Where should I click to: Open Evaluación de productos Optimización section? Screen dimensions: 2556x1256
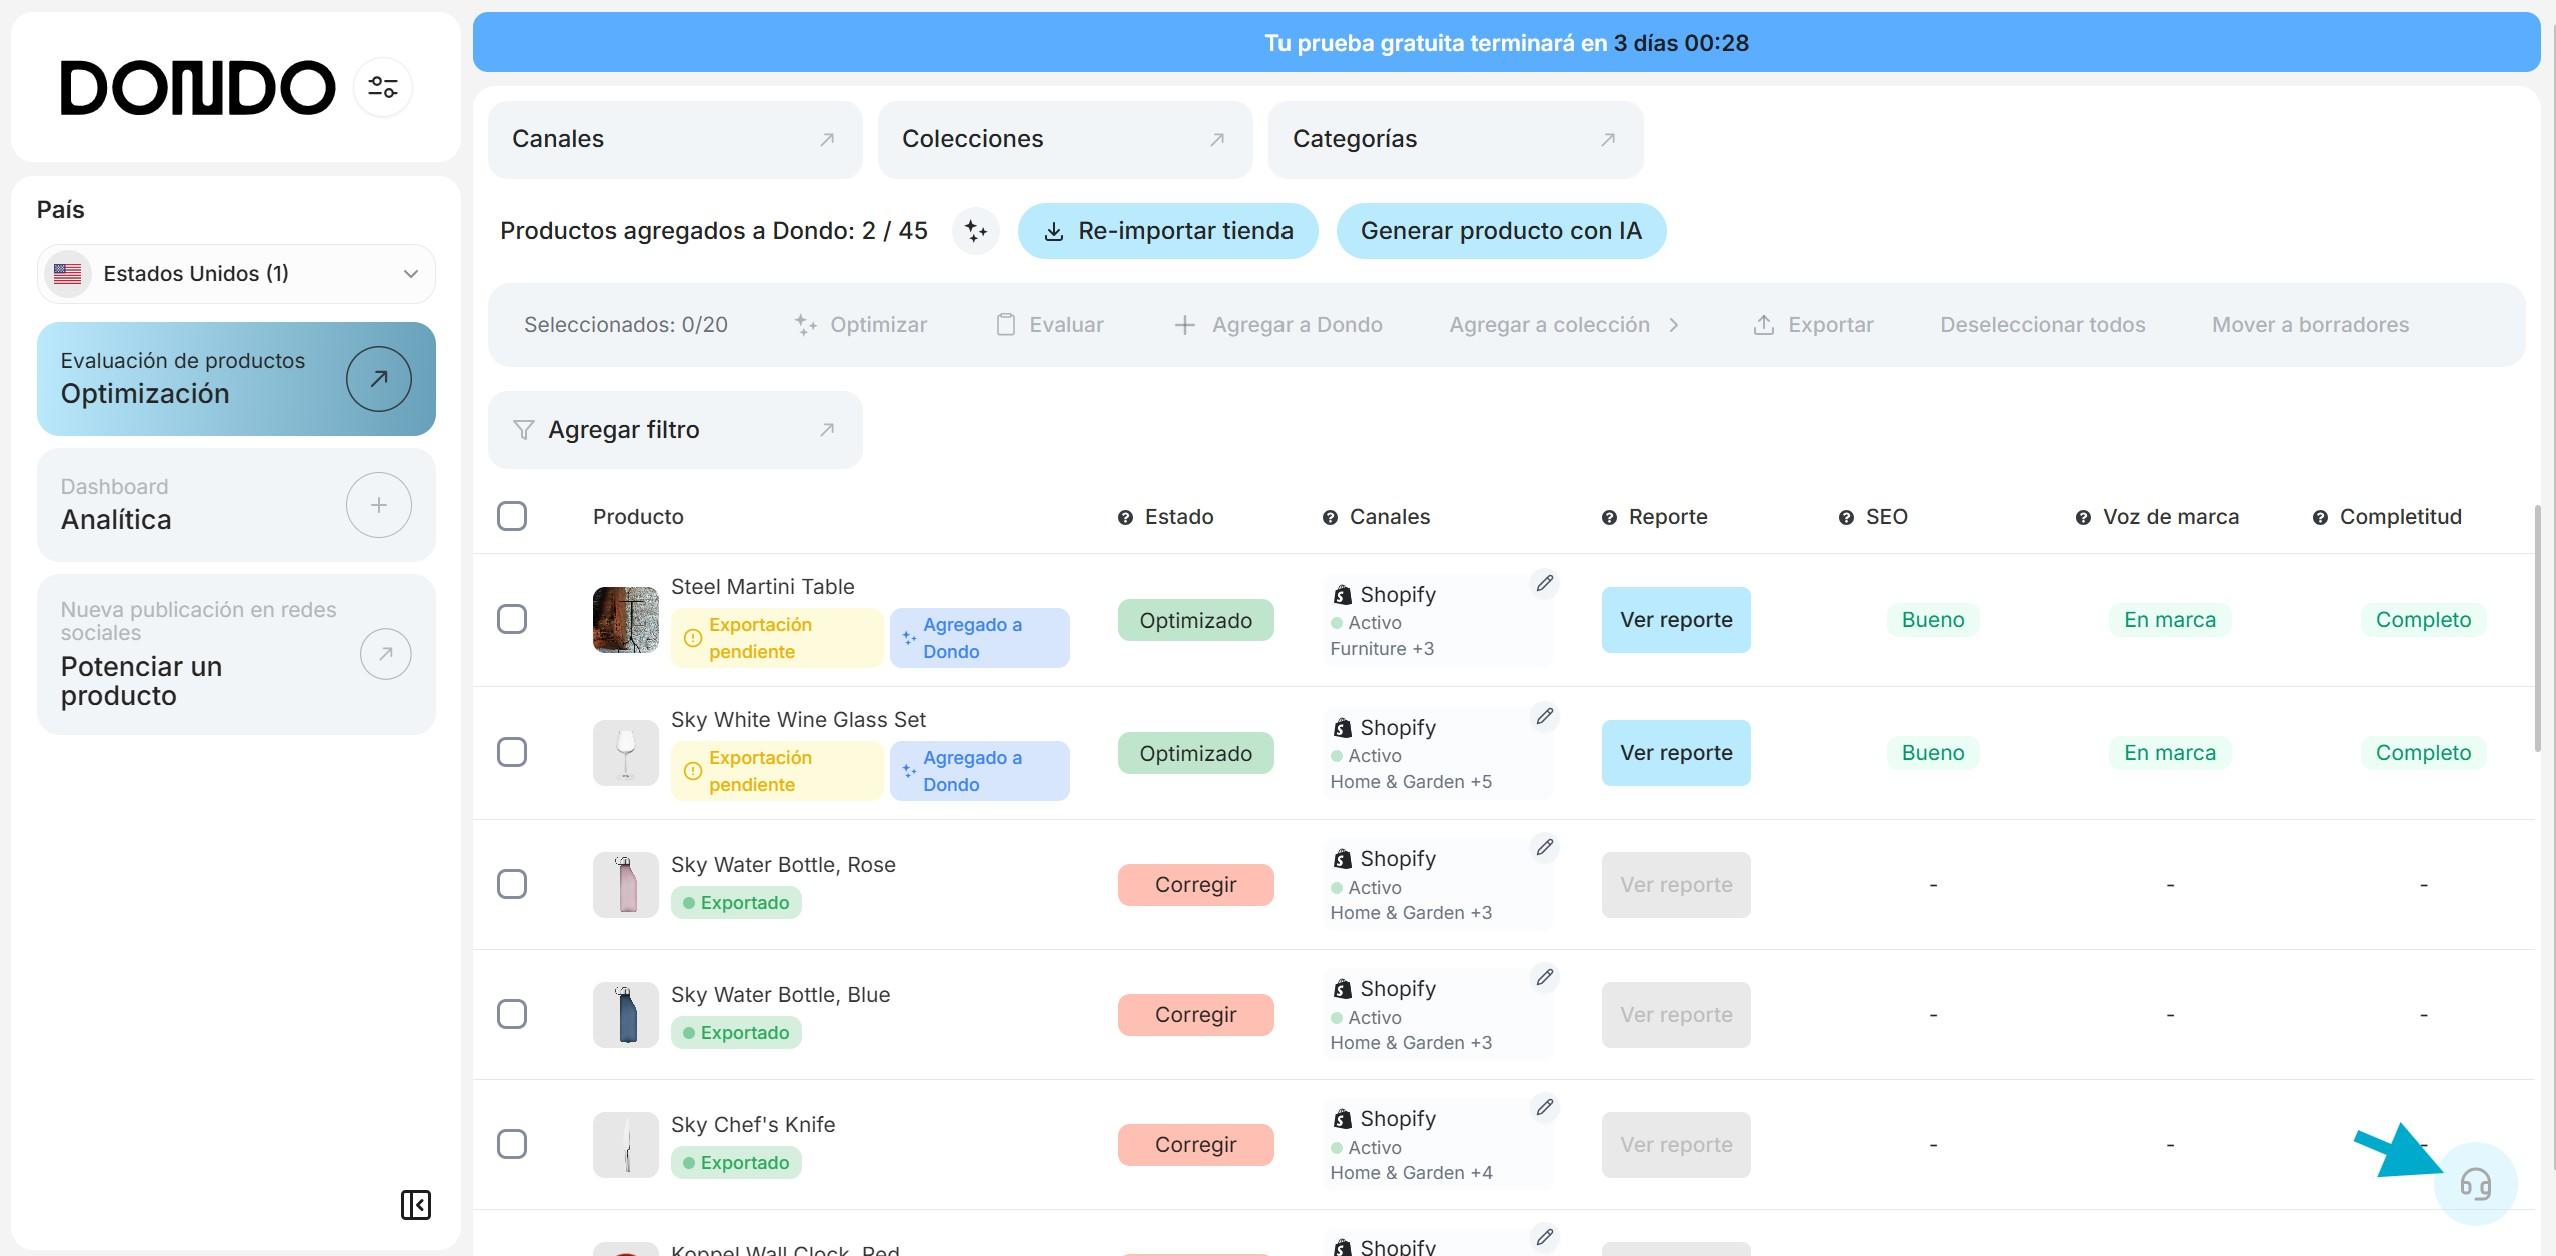point(236,378)
